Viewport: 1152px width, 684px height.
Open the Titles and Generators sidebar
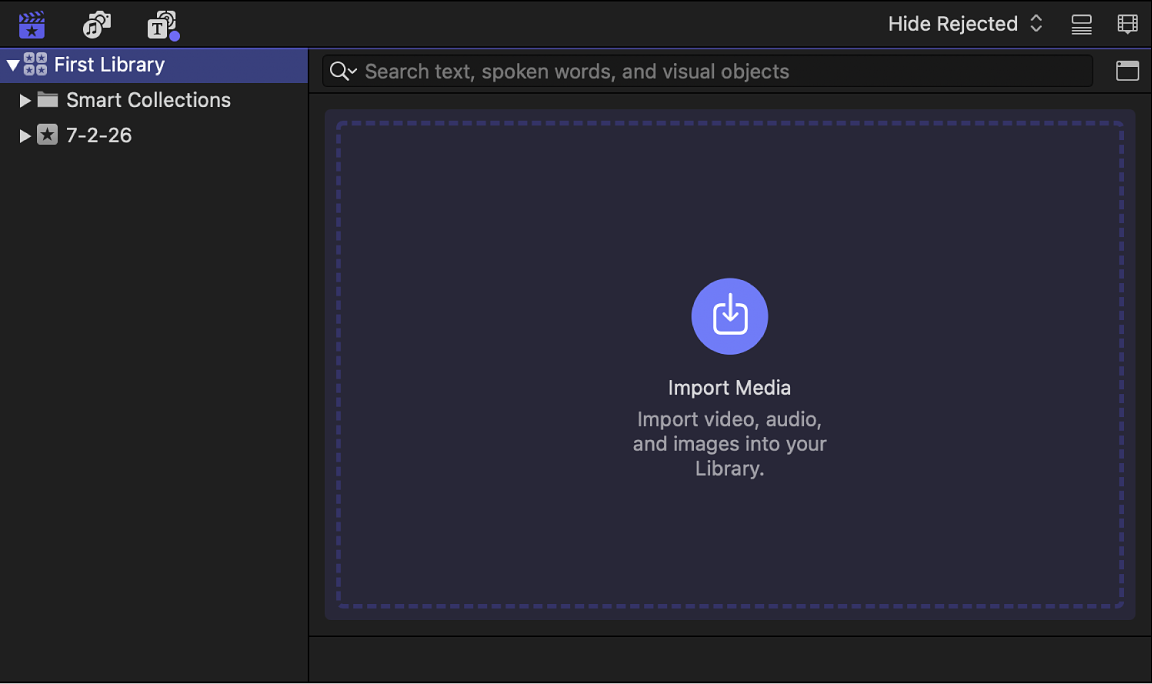click(162, 25)
